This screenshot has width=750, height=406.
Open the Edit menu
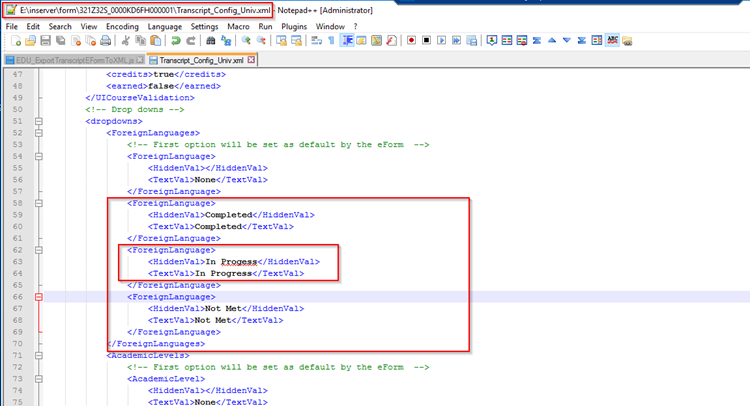coord(33,26)
